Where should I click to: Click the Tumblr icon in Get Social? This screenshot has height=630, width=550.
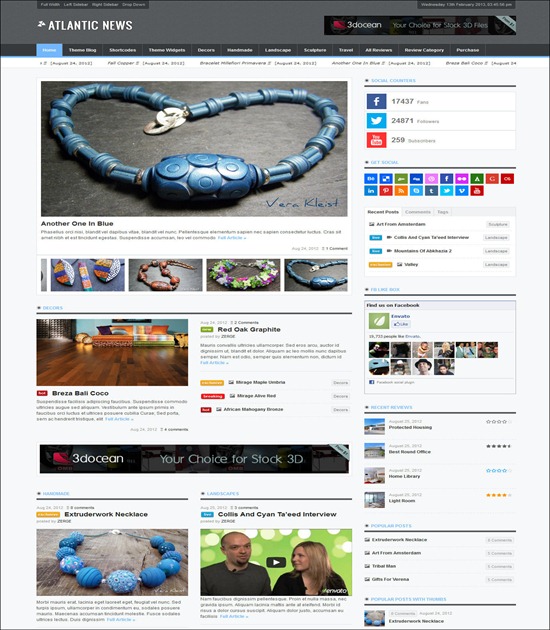coord(431,190)
